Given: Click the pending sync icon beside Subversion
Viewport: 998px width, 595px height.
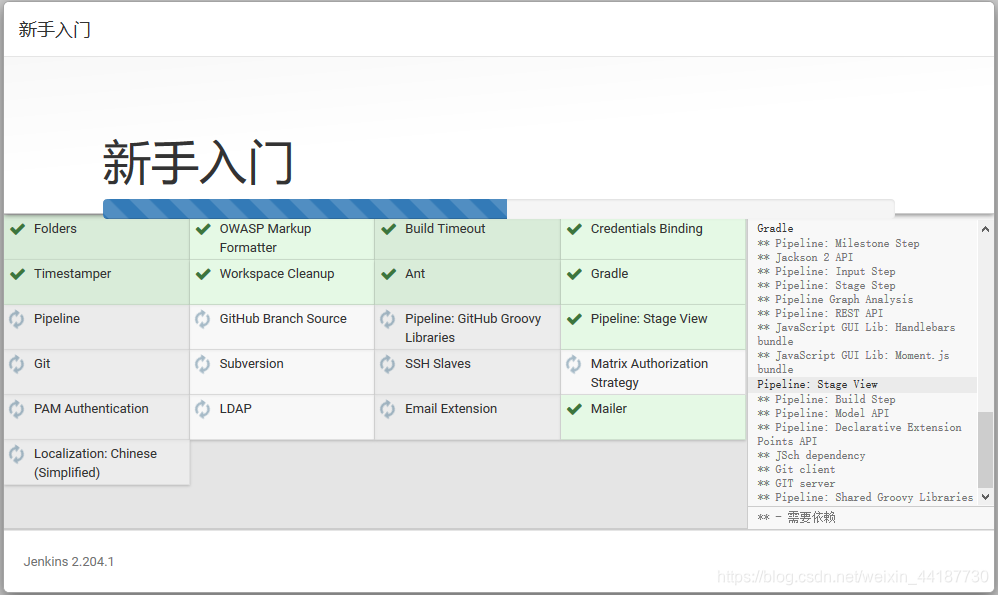Looking at the screenshot, I should [x=202, y=364].
